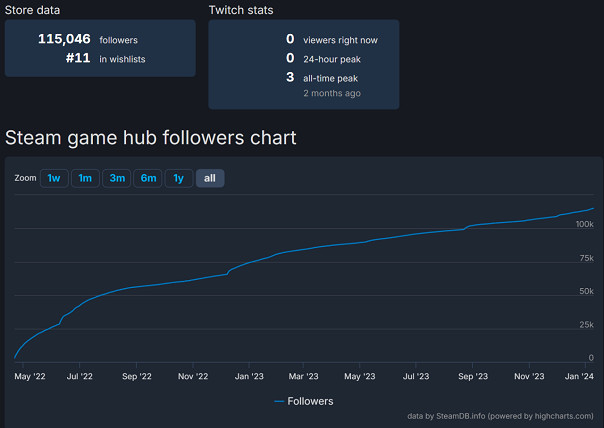Set chart zoom to 1w

(x=54, y=178)
